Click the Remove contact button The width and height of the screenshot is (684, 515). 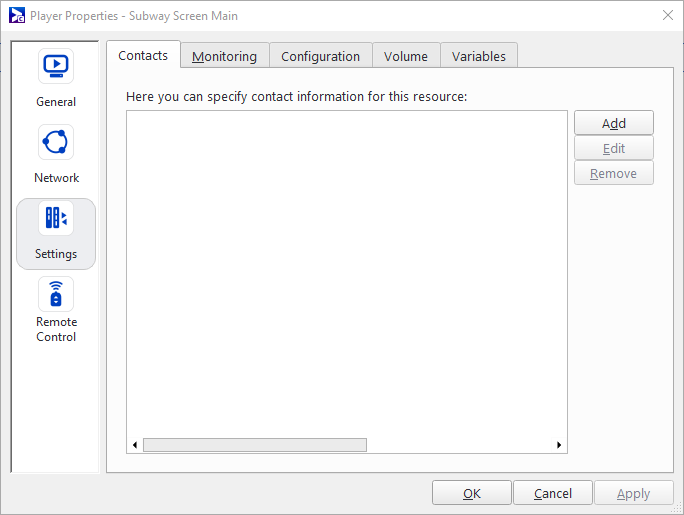(x=613, y=173)
